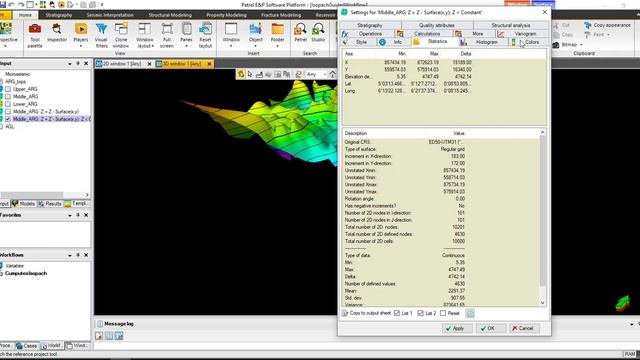The image size is (640, 360).
Task: Open the Any selection dropdown in viewport toolbar
Action: point(316,74)
